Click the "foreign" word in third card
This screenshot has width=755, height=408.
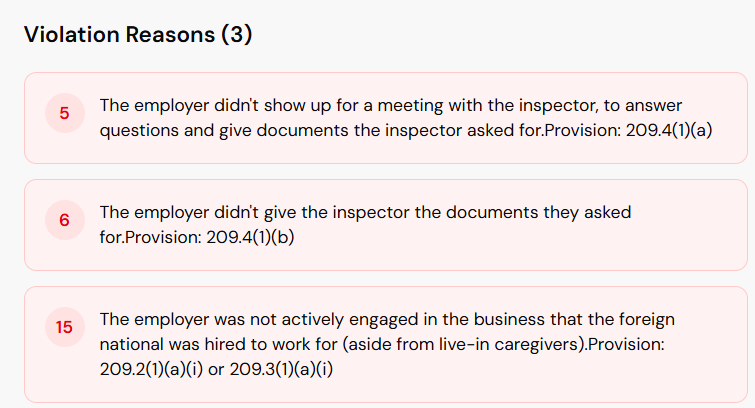pos(648,320)
